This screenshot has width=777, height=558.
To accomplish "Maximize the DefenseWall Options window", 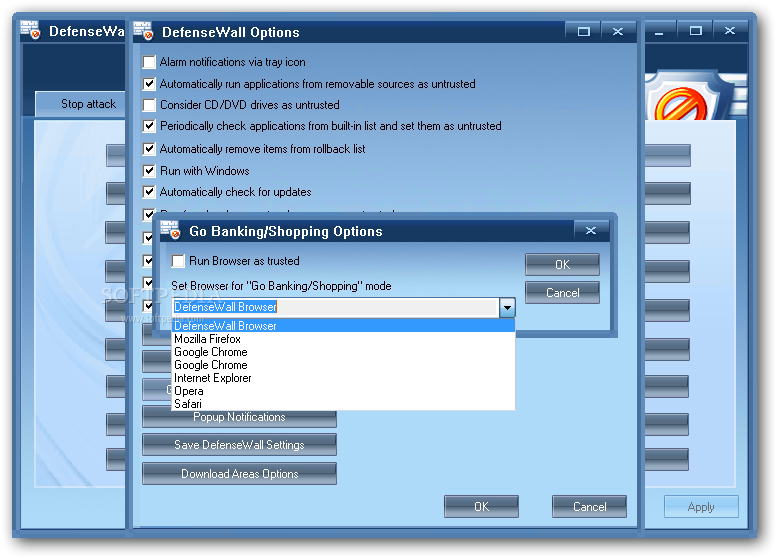I will (584, 32).
